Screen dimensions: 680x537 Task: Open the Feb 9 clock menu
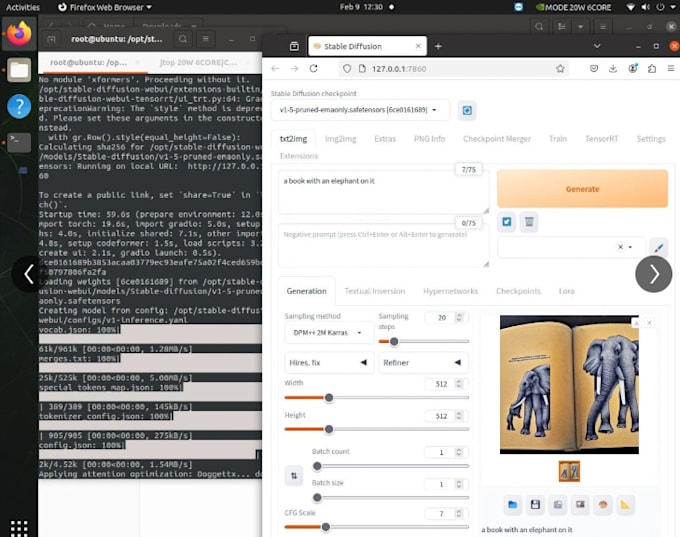[x=361, y=7]
